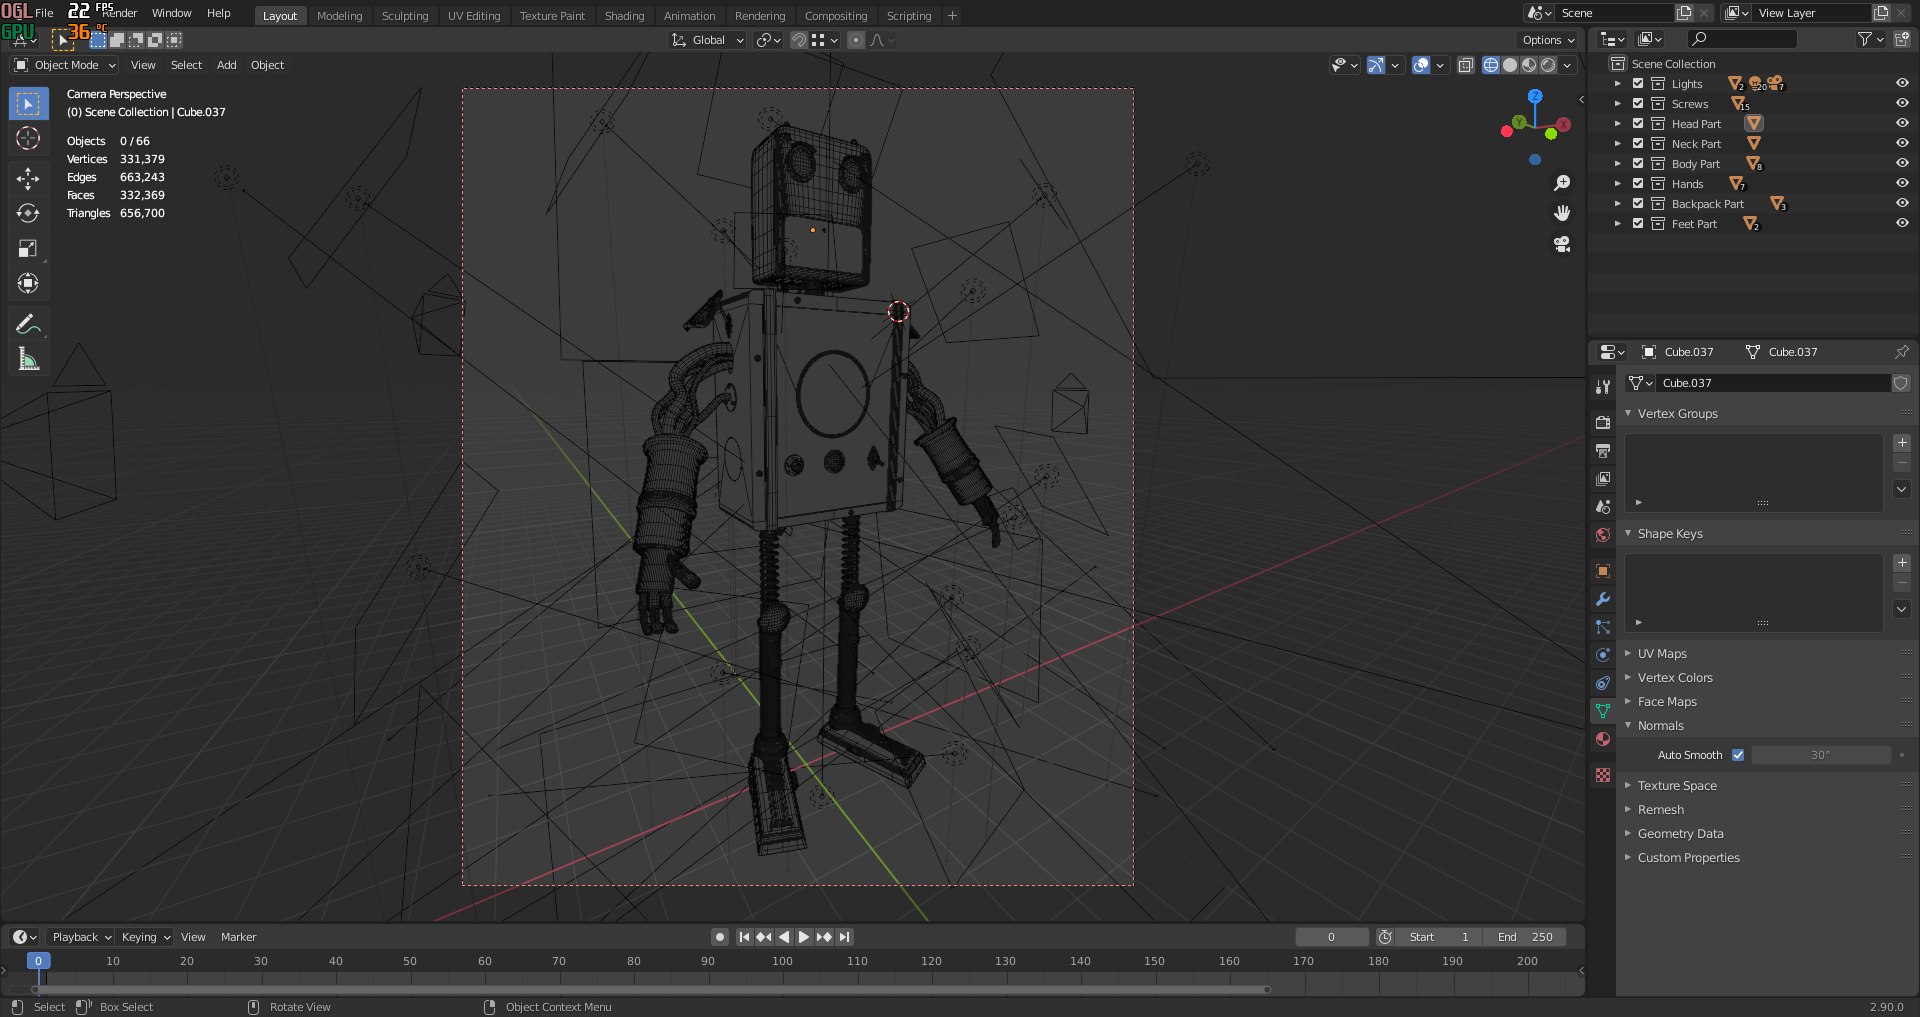
Task: Toggle proportional editing icon
Action: point(855,40)
